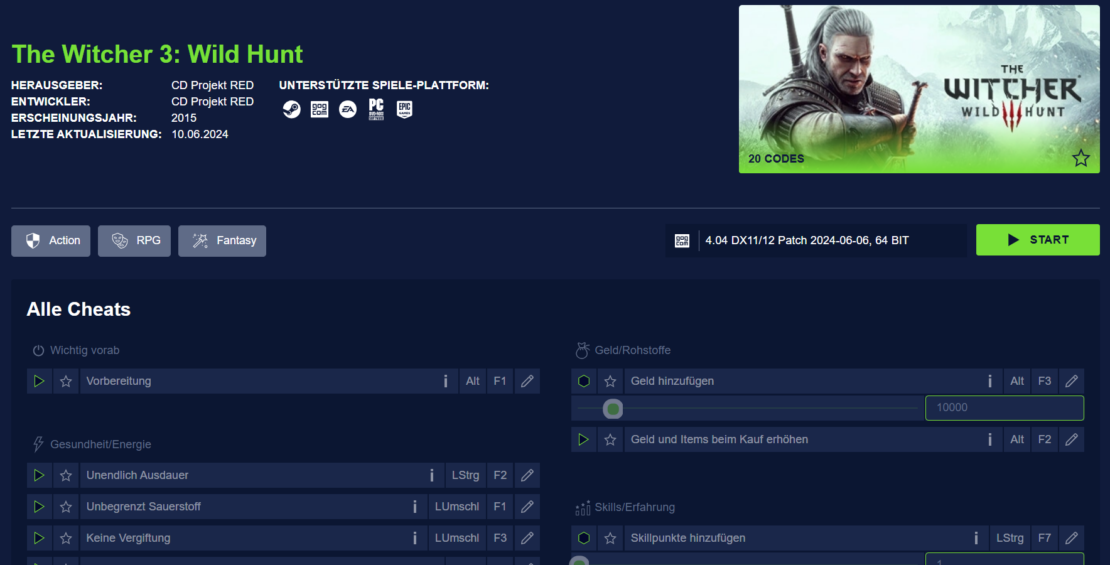Viewport: 1110px width, 565px height.
Task: Open The Witcher 3 banner image
Action: coord(919,89)
